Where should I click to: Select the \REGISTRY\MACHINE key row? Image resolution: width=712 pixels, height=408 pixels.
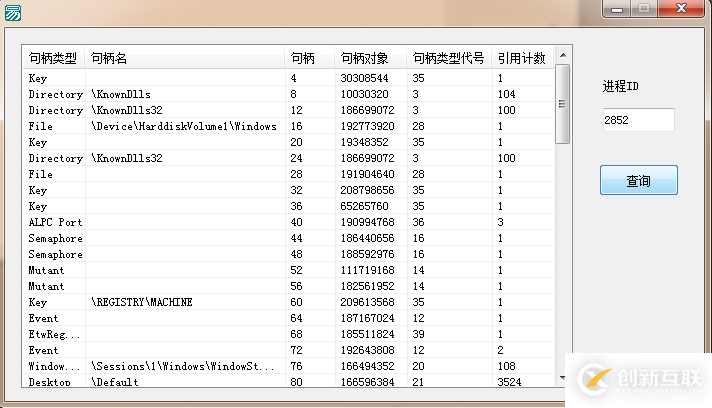click(x=288, y=302)
